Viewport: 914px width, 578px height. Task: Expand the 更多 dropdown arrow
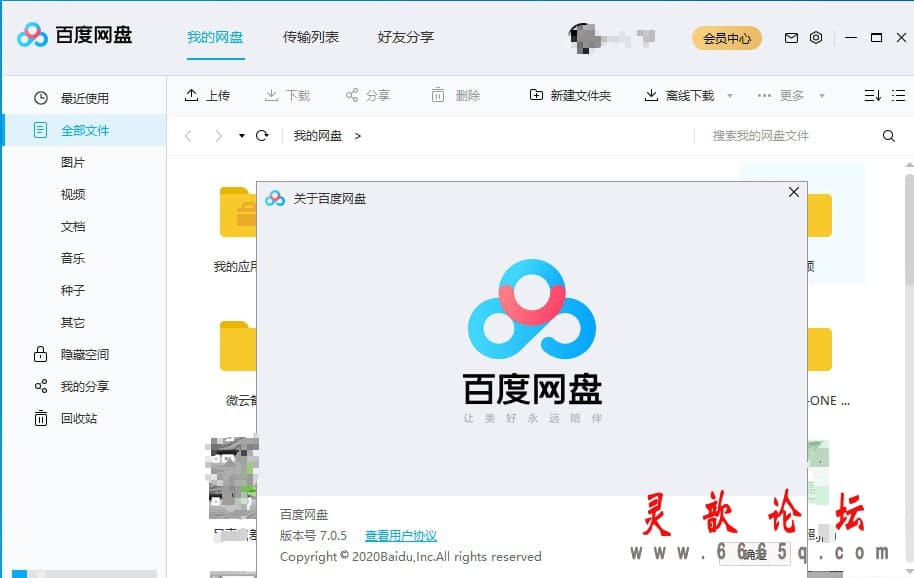[x=822, y=96]
